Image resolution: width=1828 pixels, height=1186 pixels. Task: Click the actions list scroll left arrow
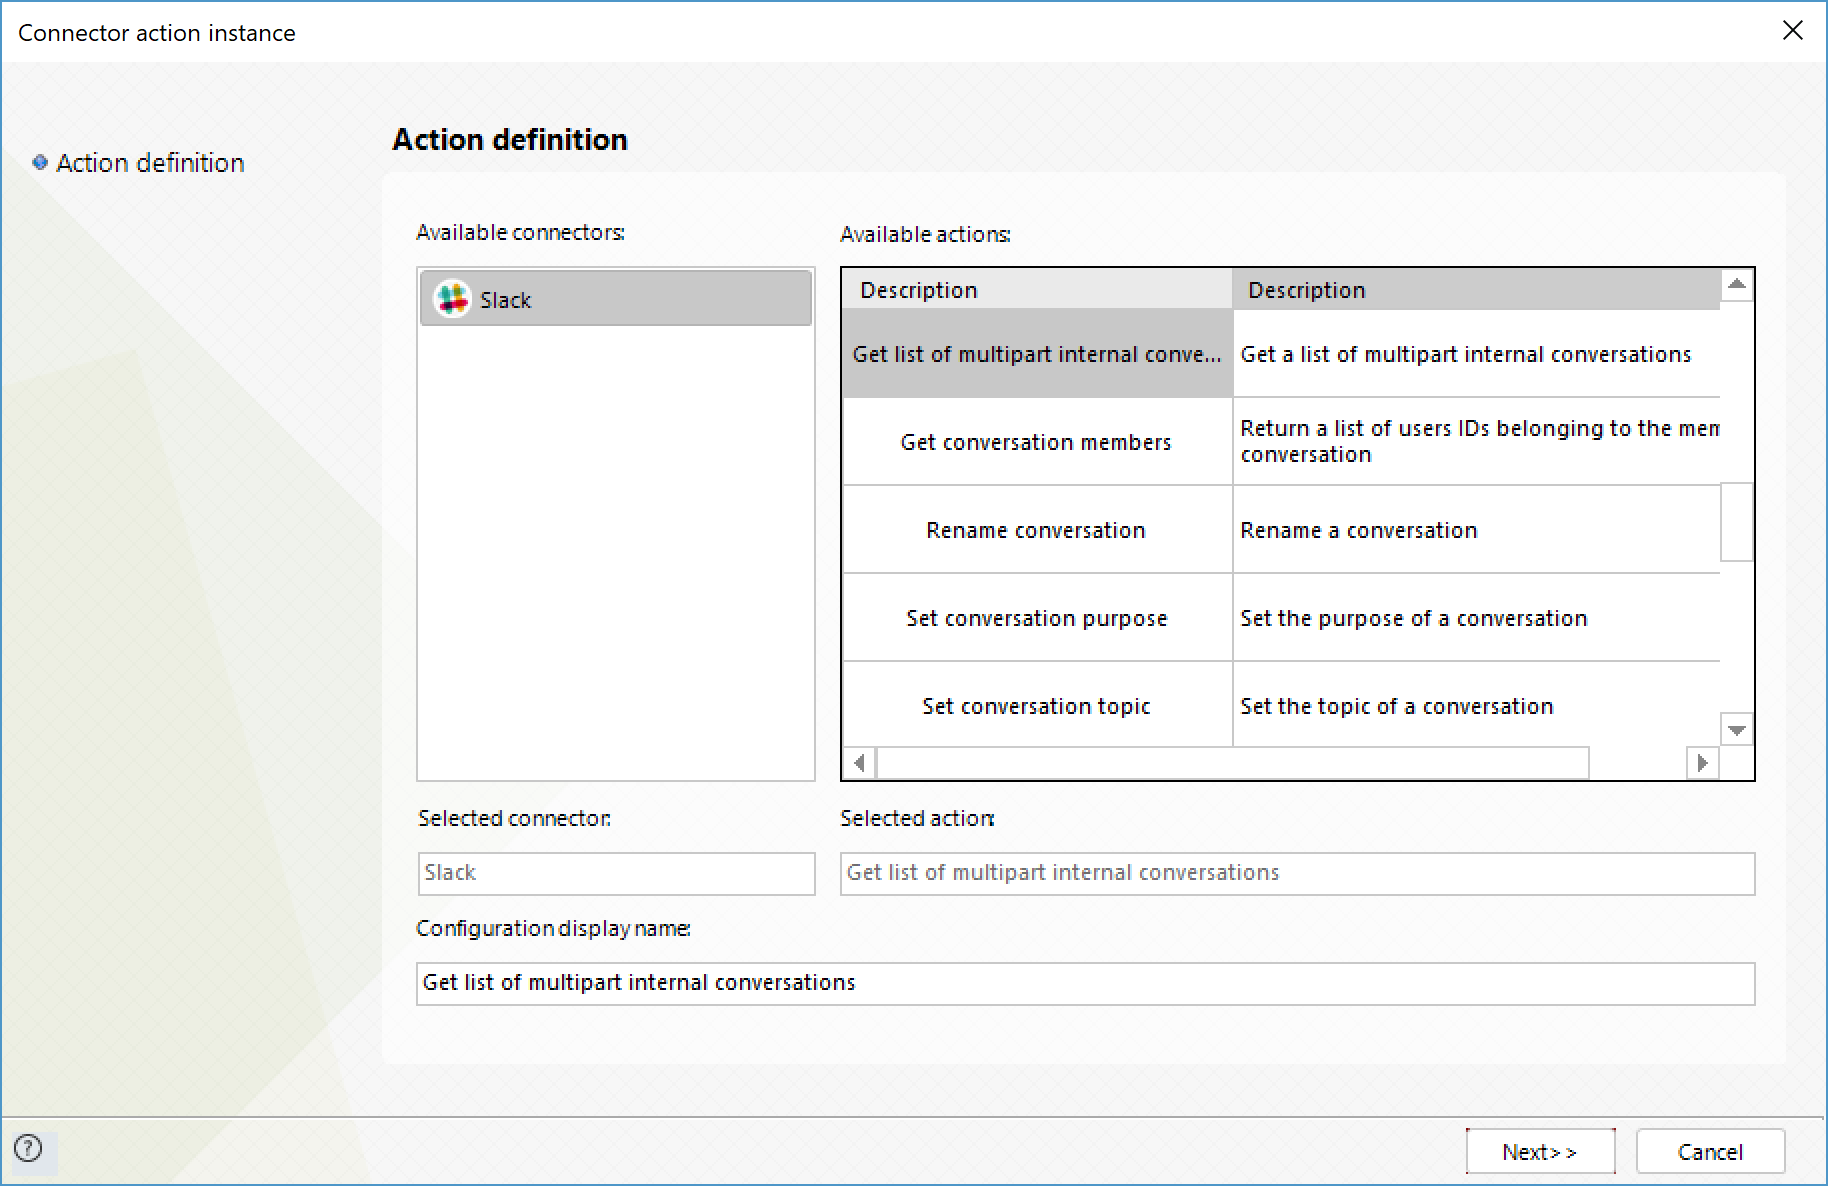[x=860, y=763]
